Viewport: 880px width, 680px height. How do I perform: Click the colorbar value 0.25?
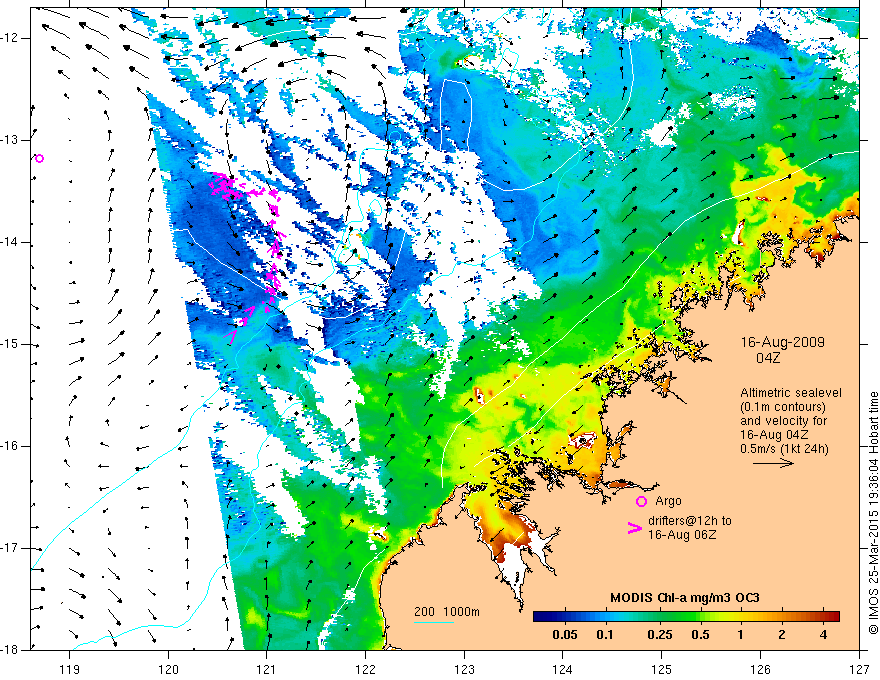click(x=659, y=635)
